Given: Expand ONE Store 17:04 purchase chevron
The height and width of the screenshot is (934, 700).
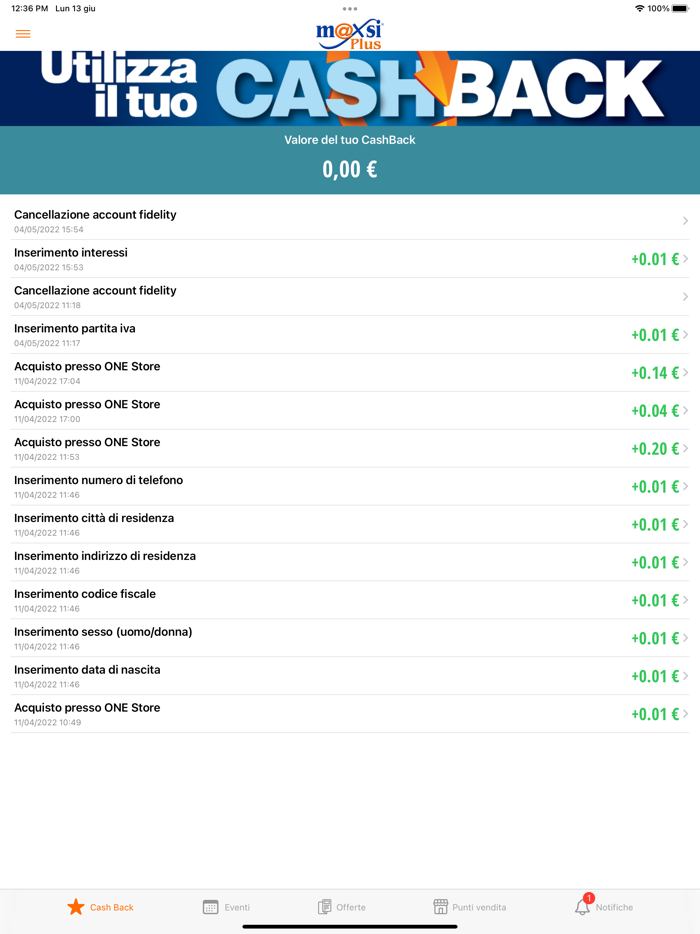Looking at the screenshot, I should (x=685, y=372).
